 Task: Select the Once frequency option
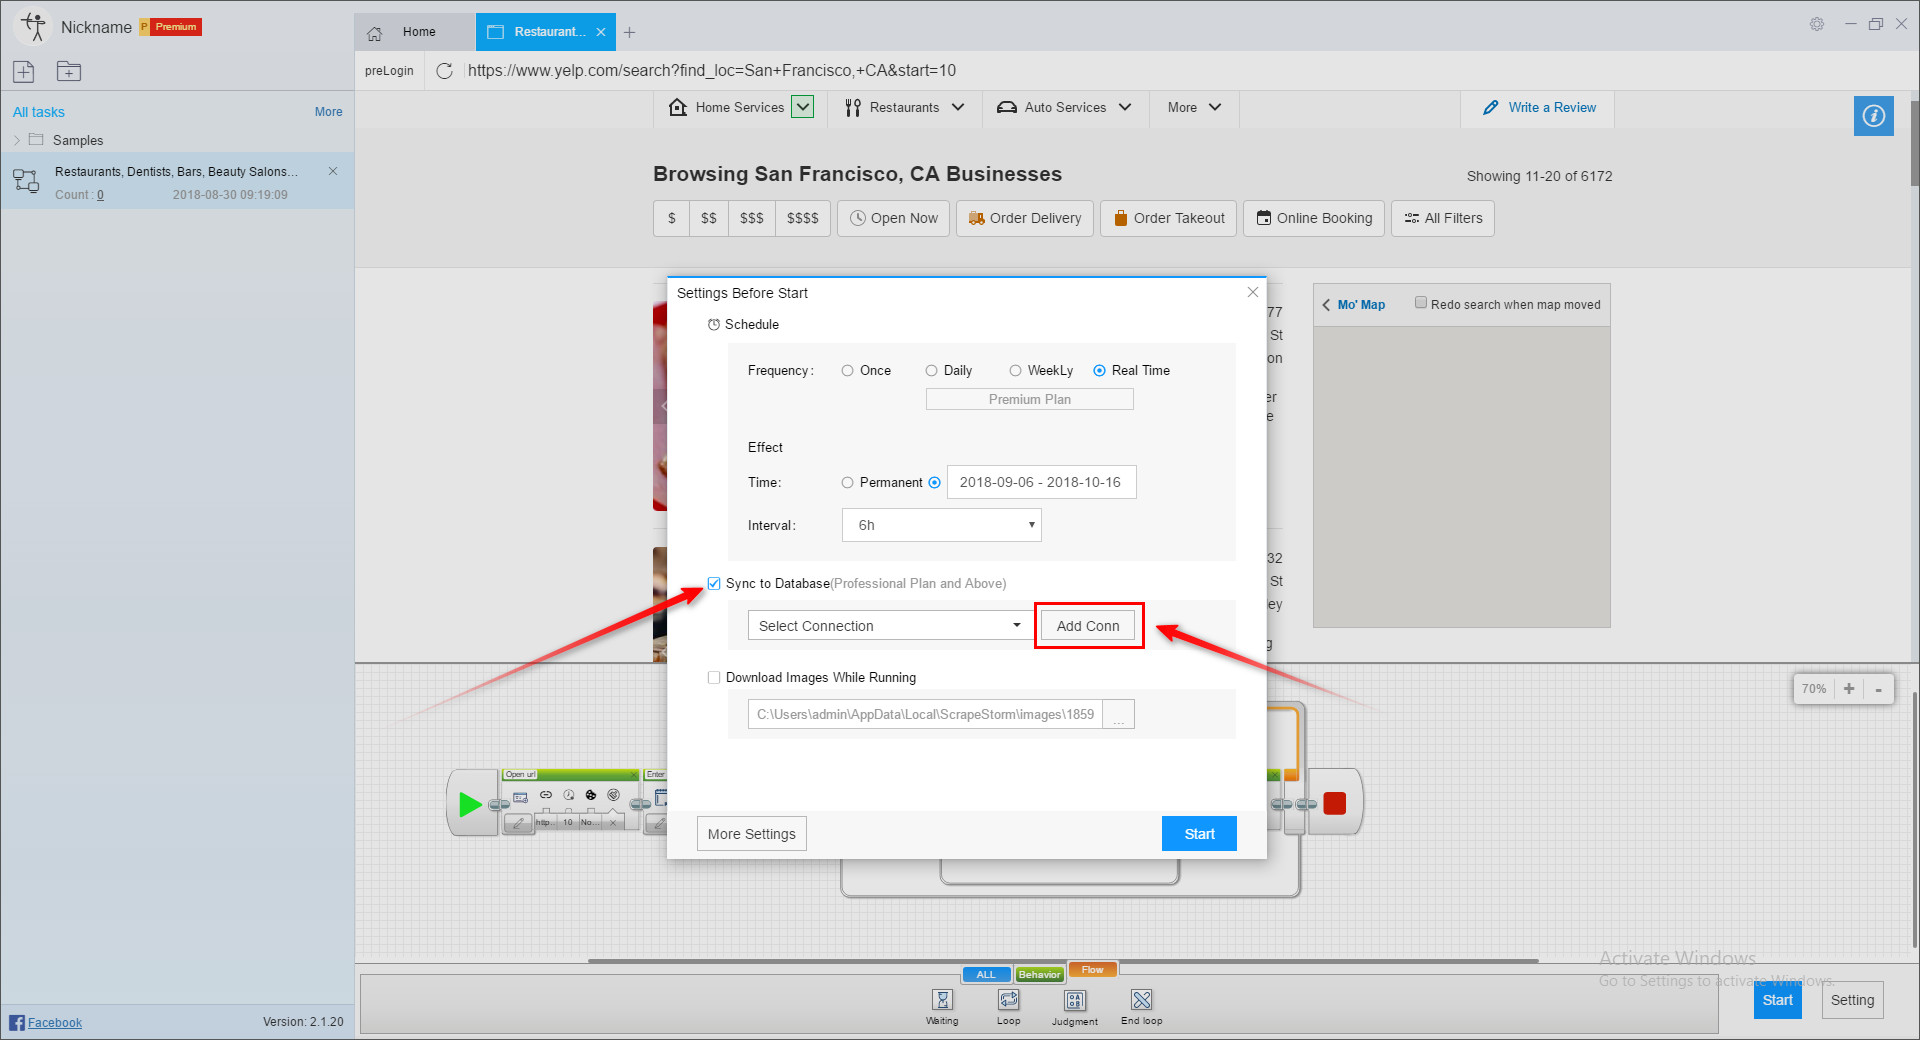(848, 370)
